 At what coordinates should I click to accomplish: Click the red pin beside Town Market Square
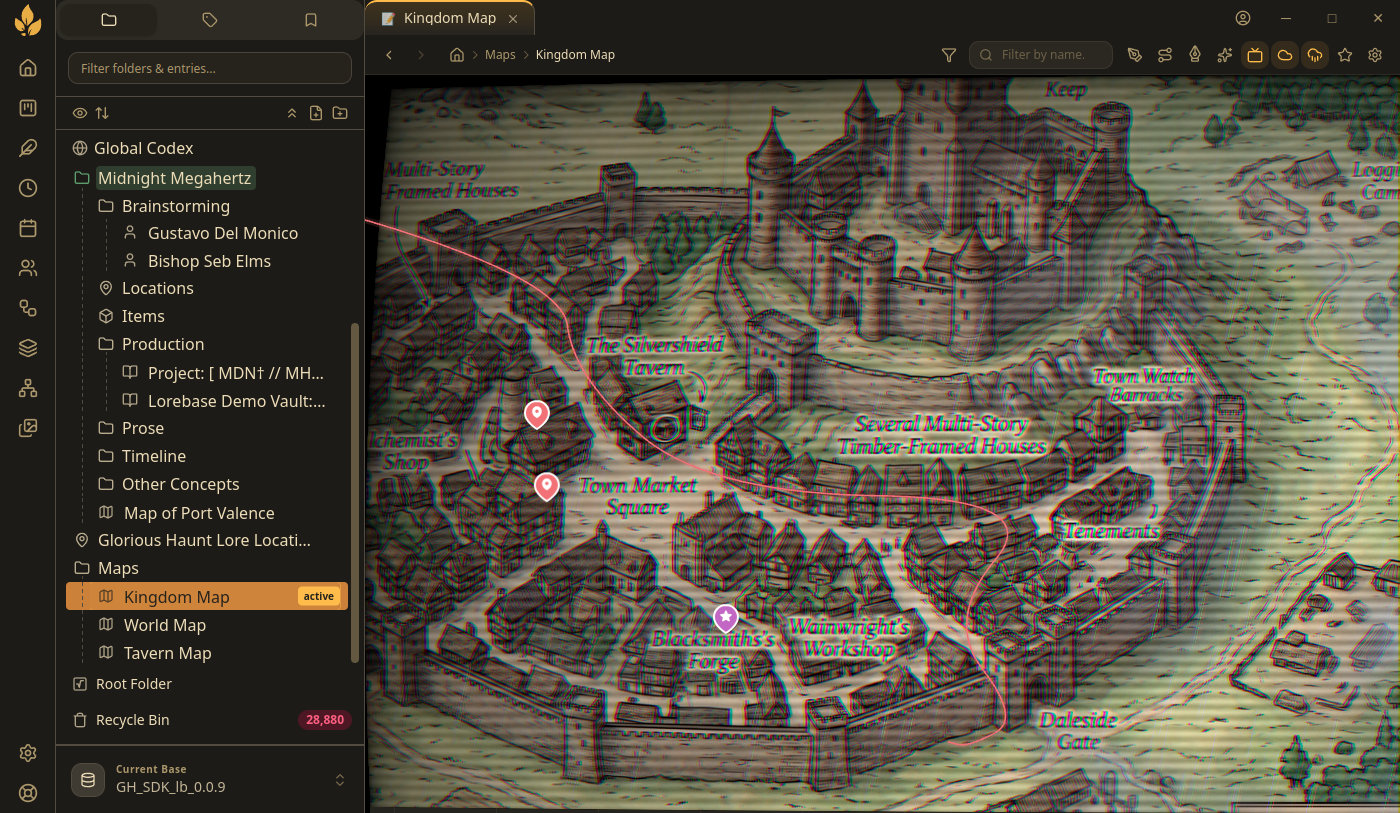pos(546,486)
